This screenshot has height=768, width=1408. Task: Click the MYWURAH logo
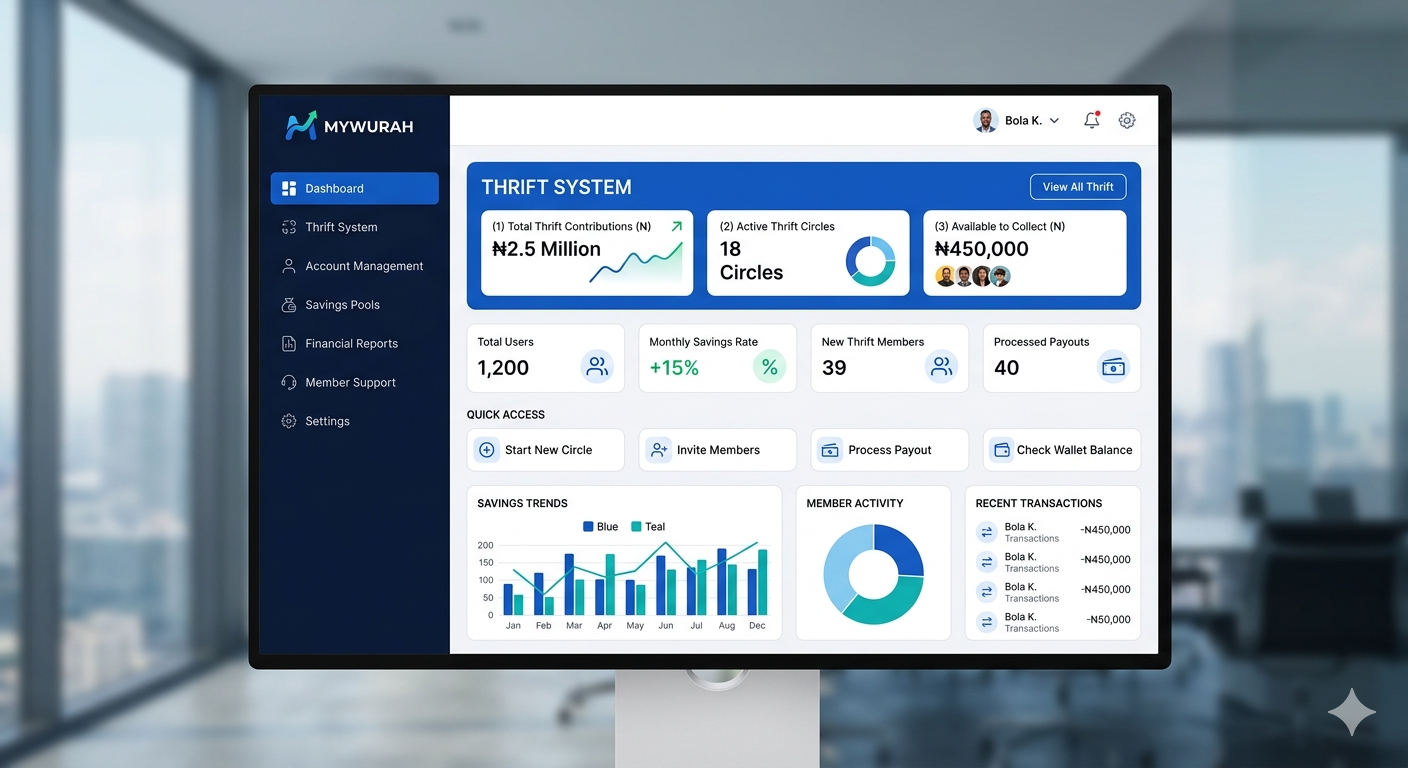349,126
